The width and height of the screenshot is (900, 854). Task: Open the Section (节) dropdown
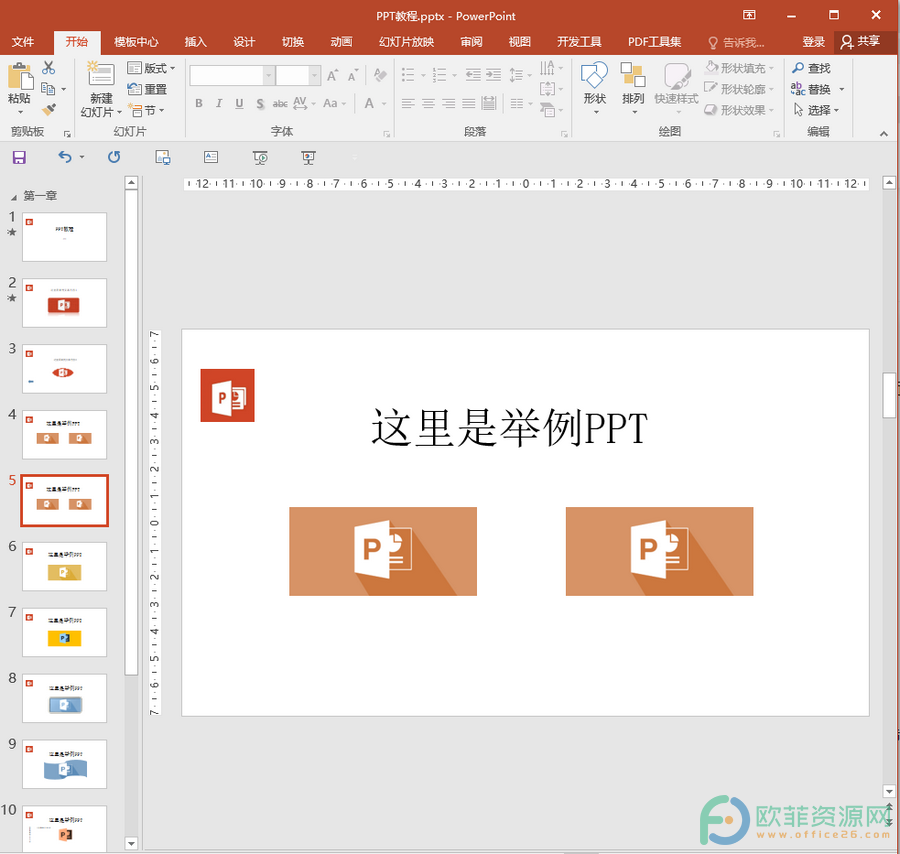[x=146, y=110]
